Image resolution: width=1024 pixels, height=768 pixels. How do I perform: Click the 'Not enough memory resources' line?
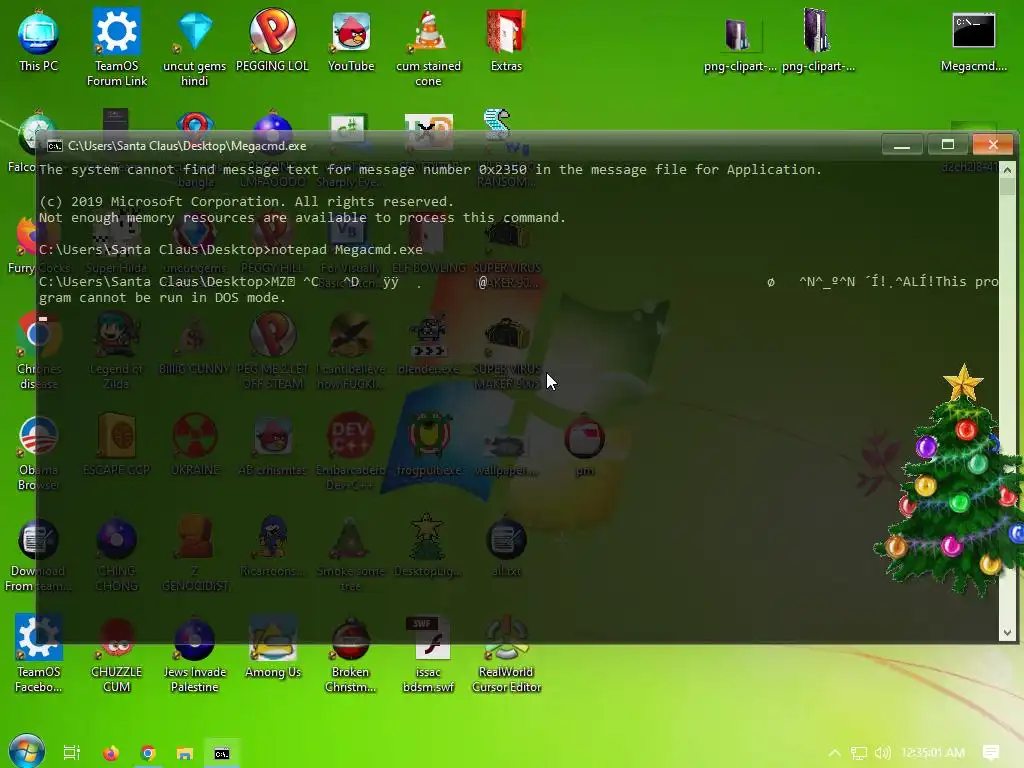[x=302, y=217]
